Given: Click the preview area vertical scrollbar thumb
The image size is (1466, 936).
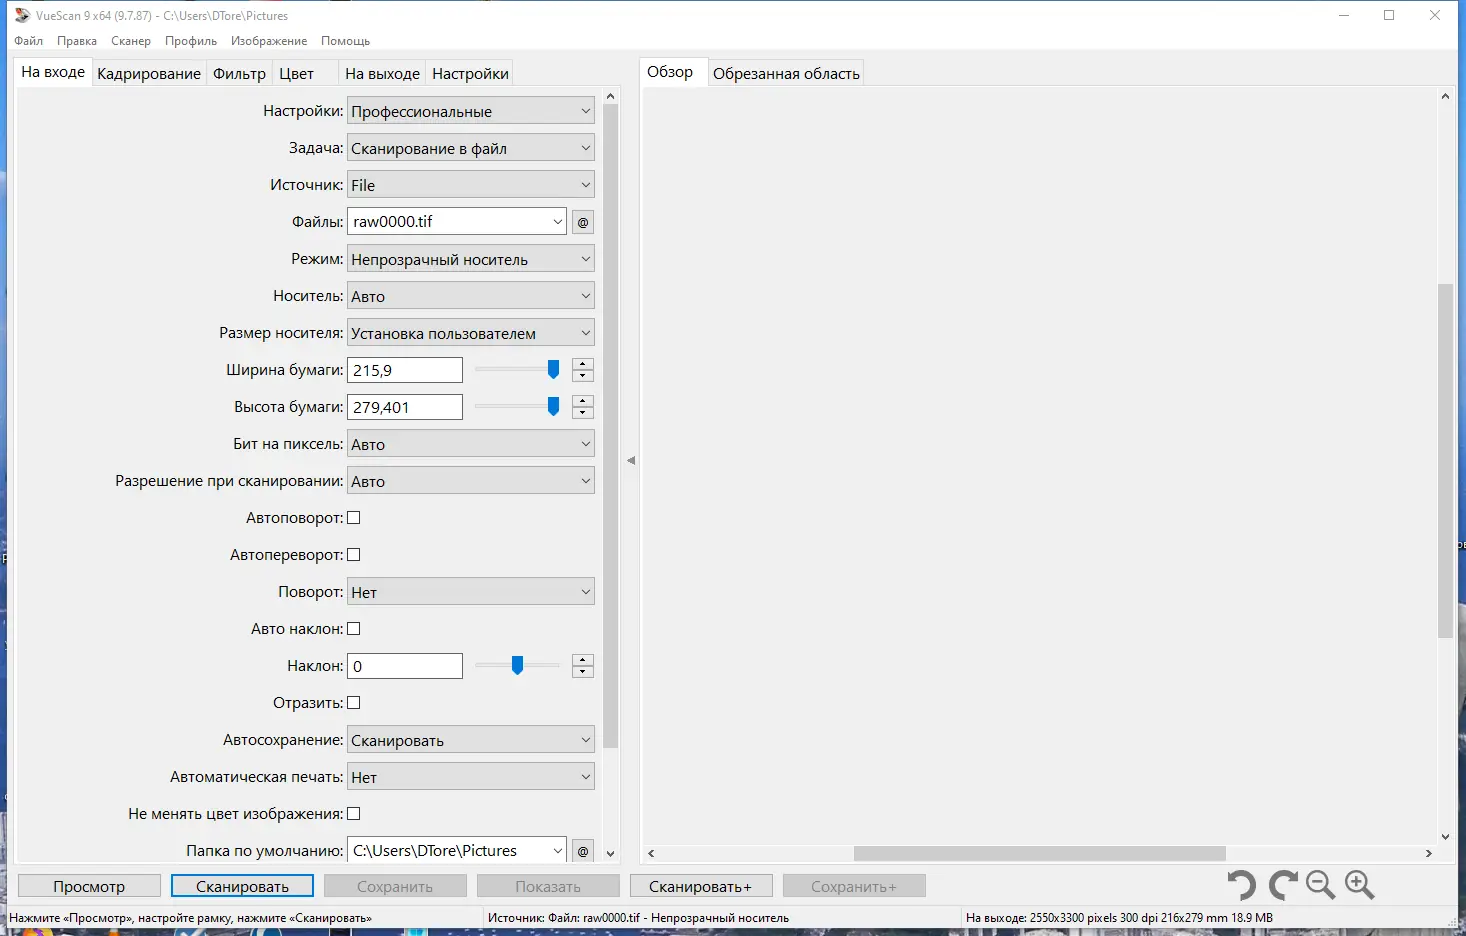Looking at the screenshot, I should (x=1445, y=461).
